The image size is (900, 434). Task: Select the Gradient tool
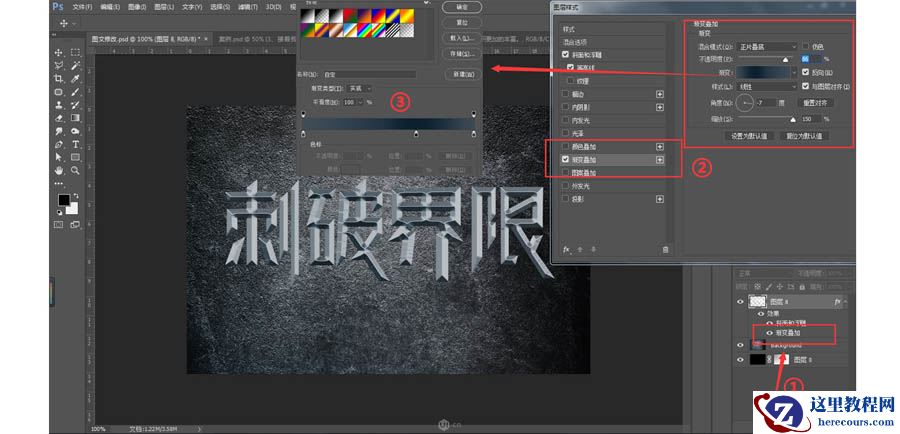[x=75, y=118]
